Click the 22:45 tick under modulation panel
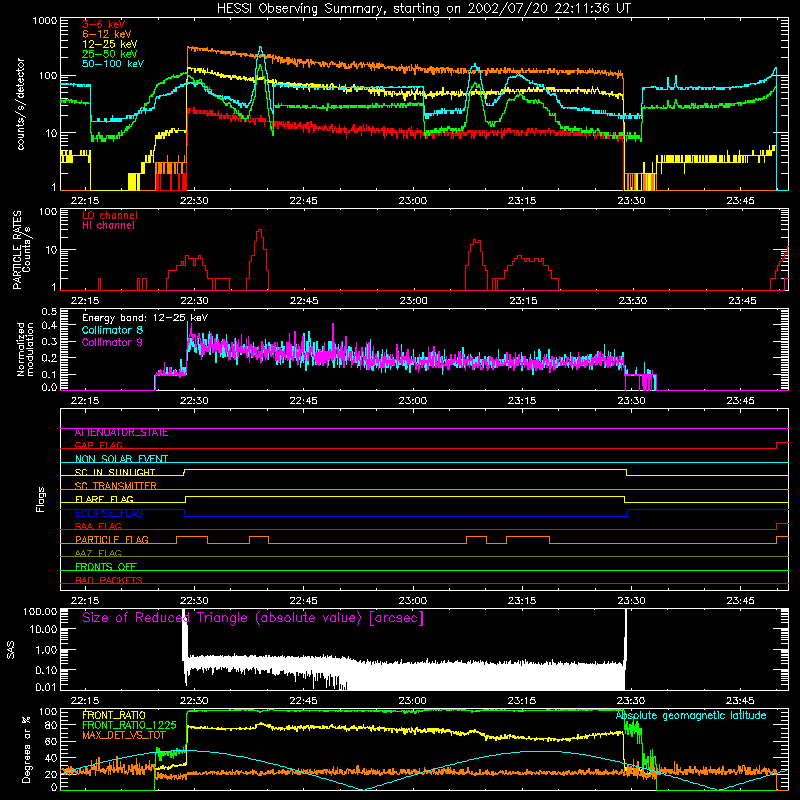Viewport: 800px width, 800px height. [x=303, y=401]
